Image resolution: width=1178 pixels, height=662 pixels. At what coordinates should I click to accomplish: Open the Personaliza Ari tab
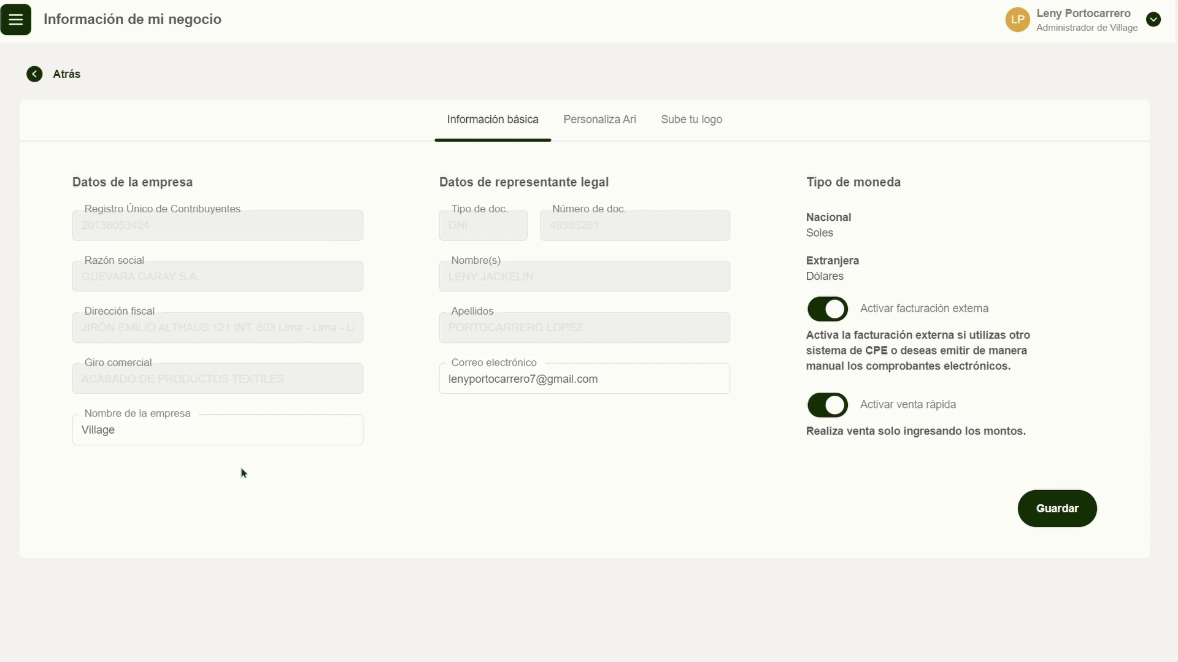600,119
